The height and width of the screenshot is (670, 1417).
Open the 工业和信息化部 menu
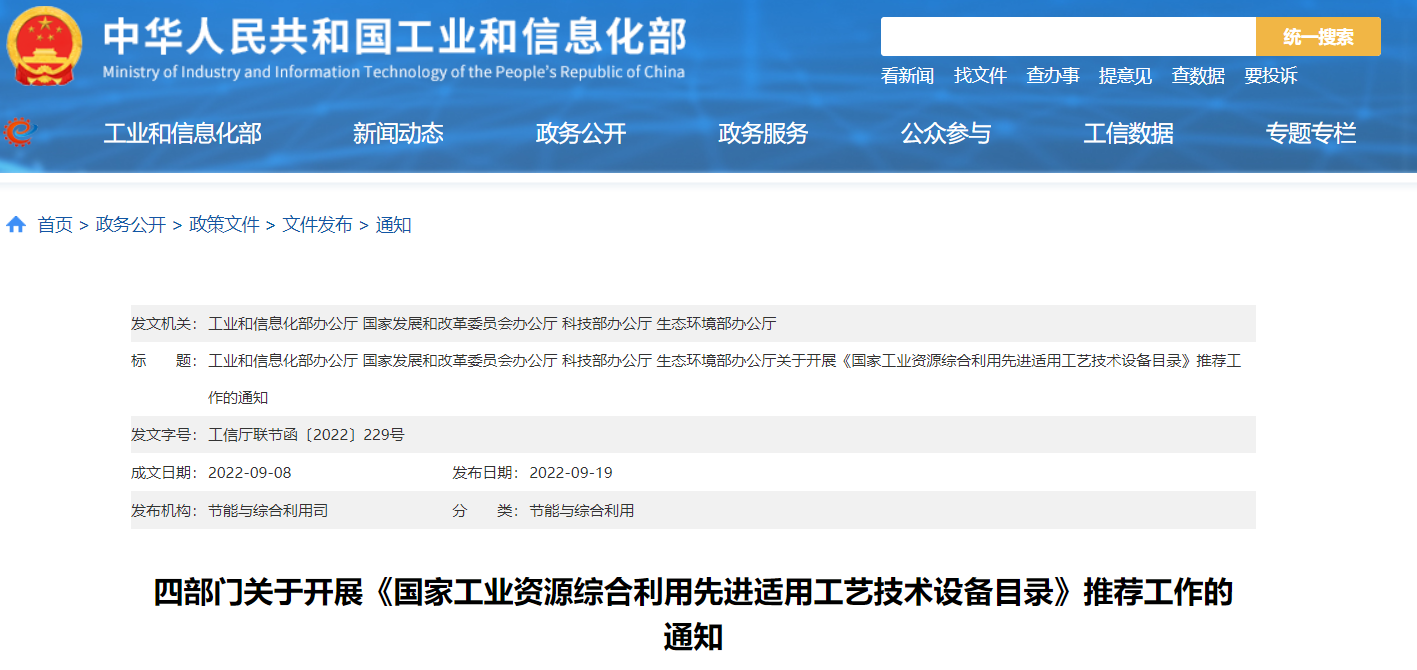(x=182, y=133)
